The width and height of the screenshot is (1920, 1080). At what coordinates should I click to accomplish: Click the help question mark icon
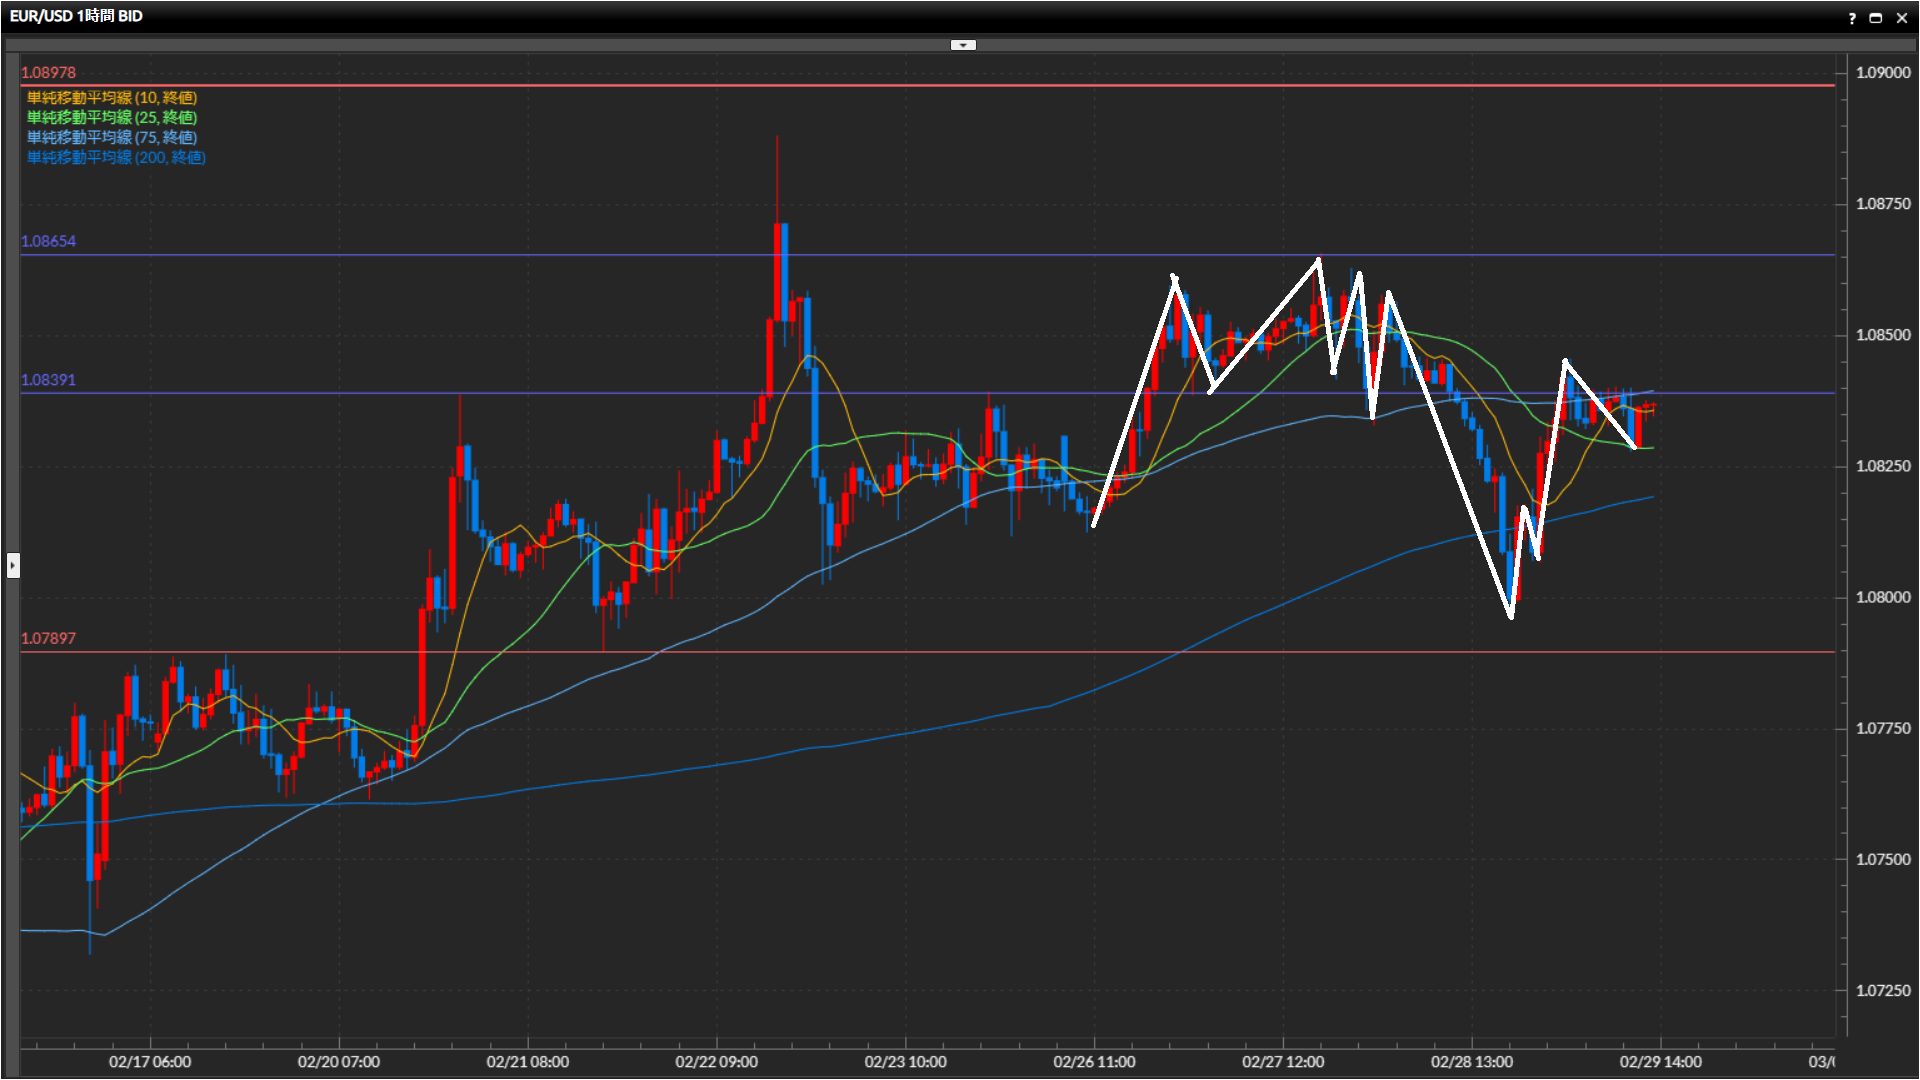pos(1852,18)
